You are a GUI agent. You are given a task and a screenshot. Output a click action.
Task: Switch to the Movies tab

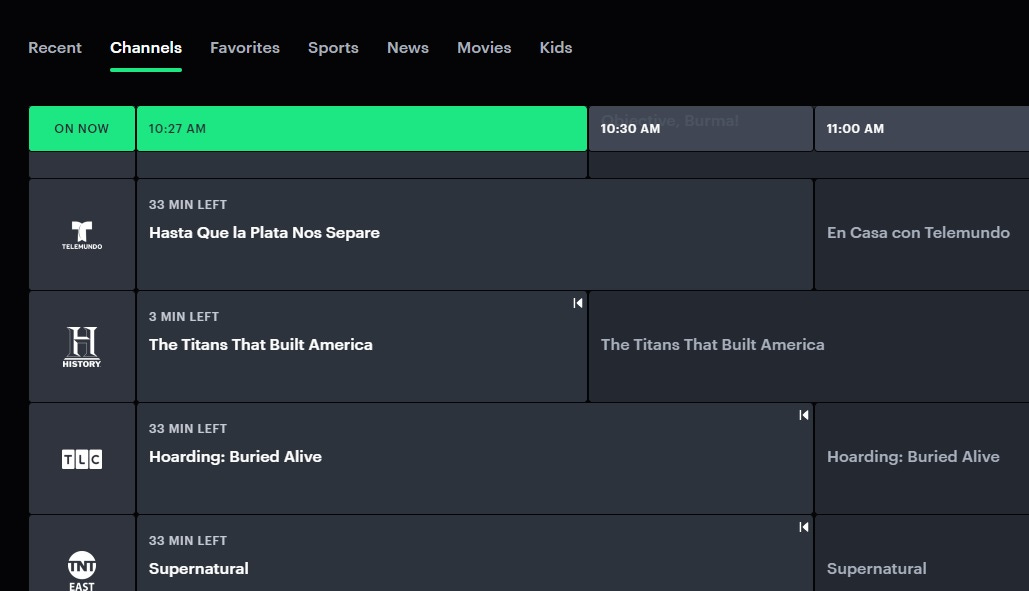(484, 48)
